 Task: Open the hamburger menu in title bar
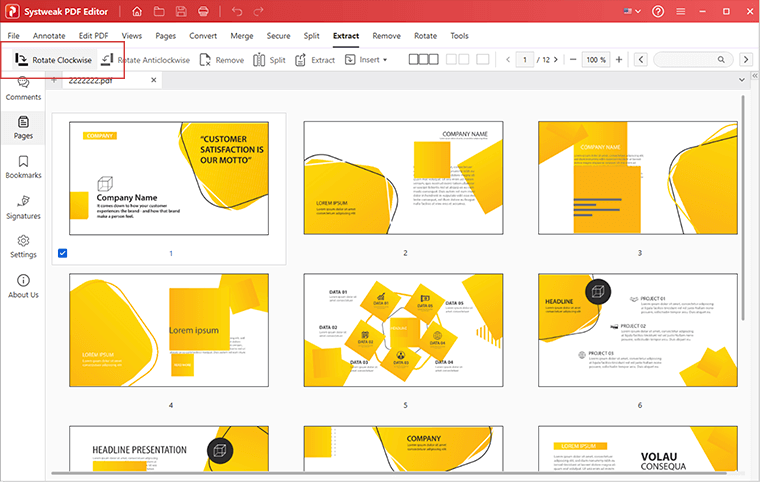[681, 11]
